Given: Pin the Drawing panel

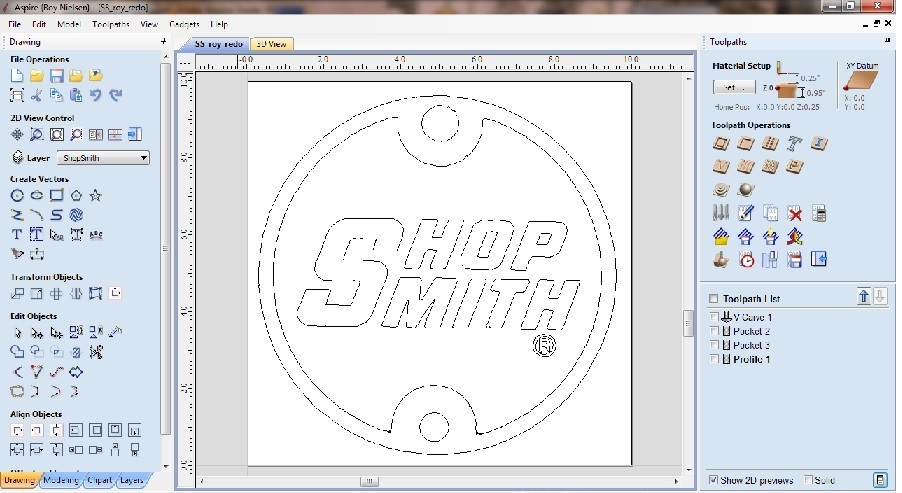Looking at the screenshot, I should coord(163,41).
